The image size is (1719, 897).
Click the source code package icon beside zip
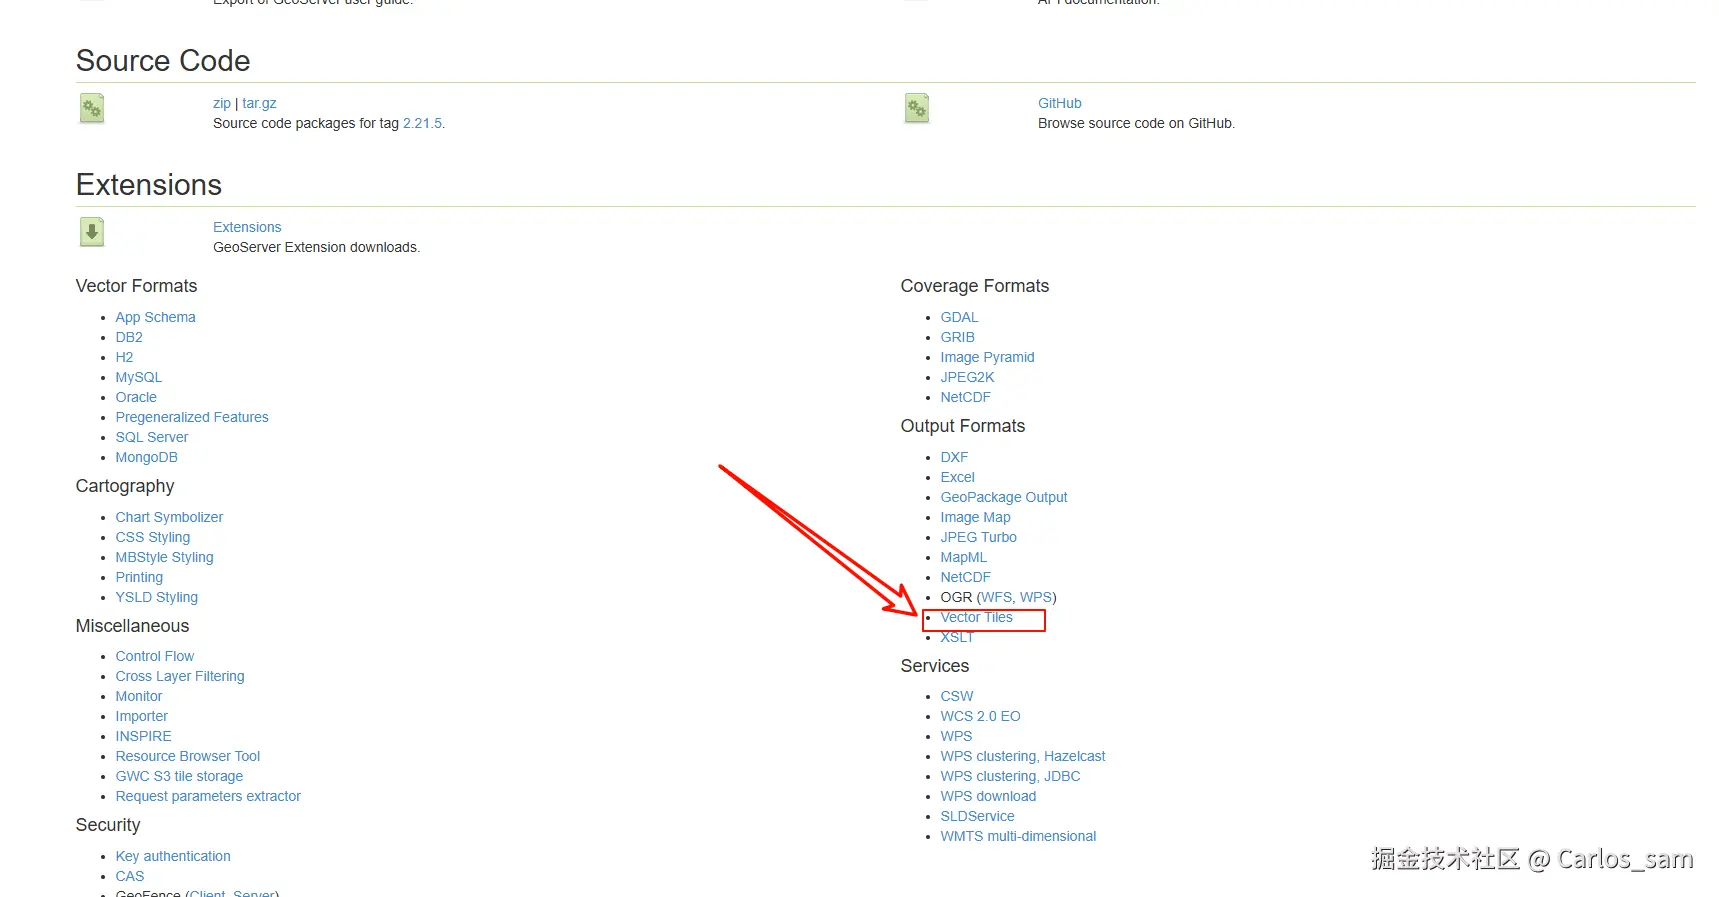coord(92,108)
